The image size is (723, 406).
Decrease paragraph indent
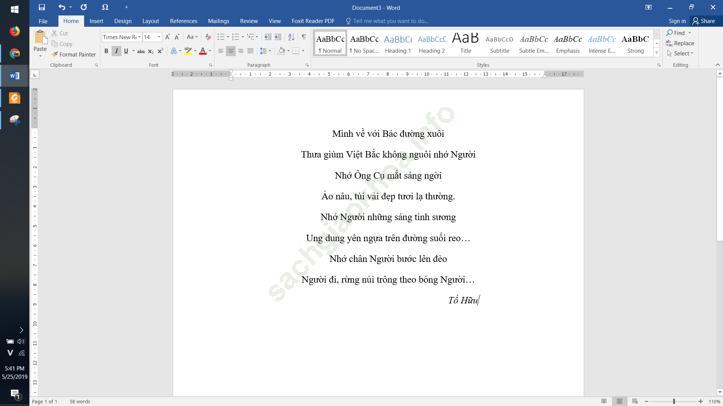coord(268,37)
